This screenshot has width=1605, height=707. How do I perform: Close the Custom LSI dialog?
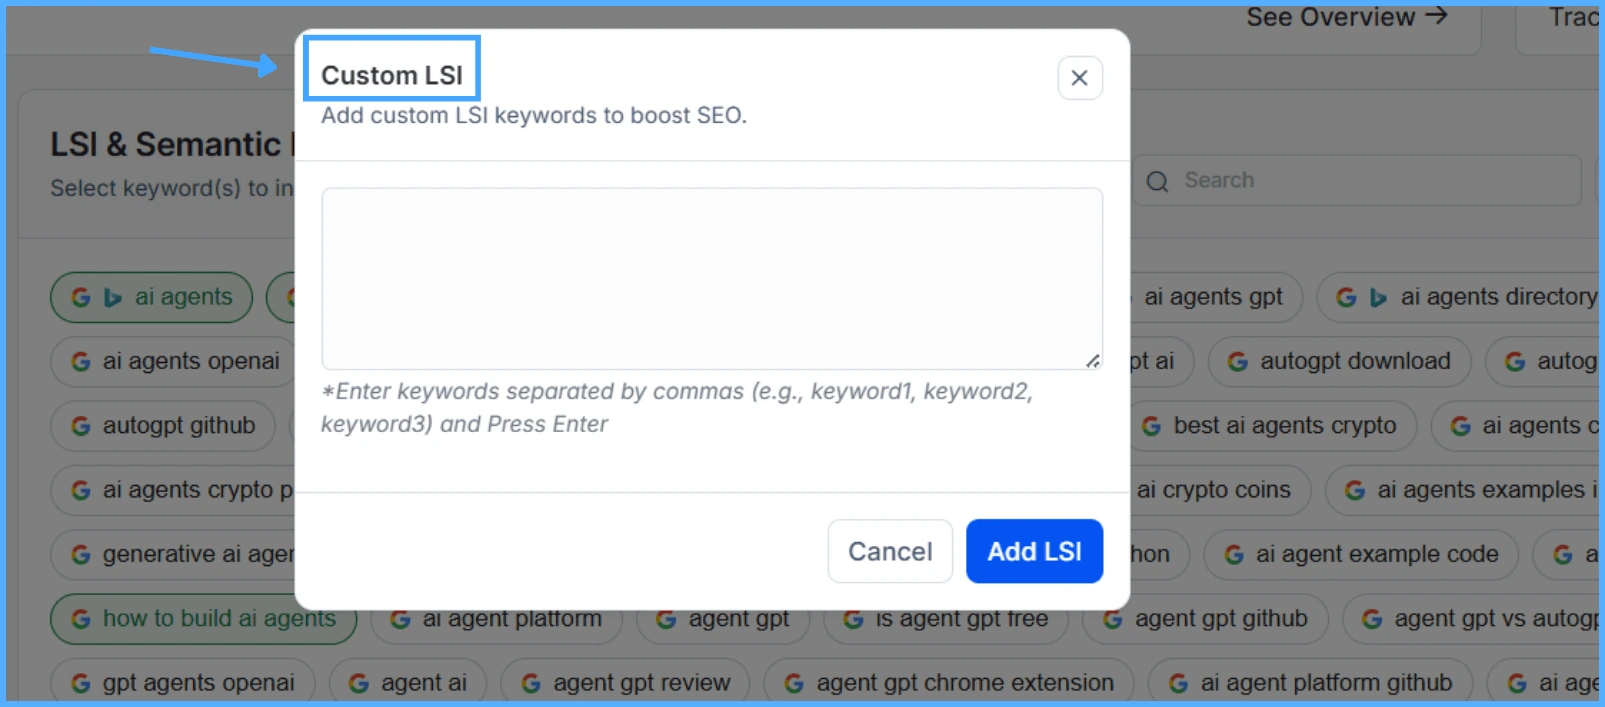coord(1080,78)
